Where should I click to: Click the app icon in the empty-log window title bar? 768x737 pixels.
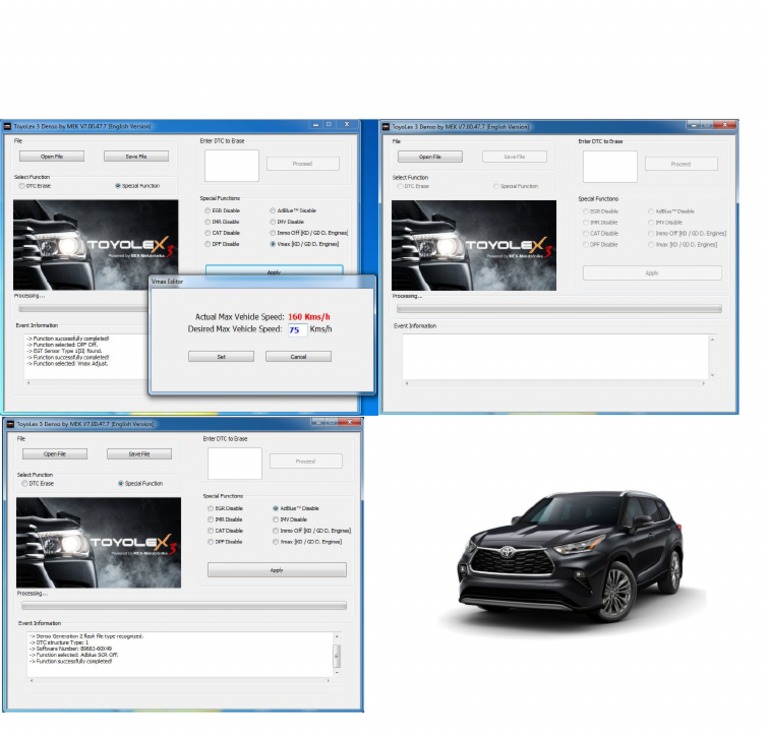point(386,127)
